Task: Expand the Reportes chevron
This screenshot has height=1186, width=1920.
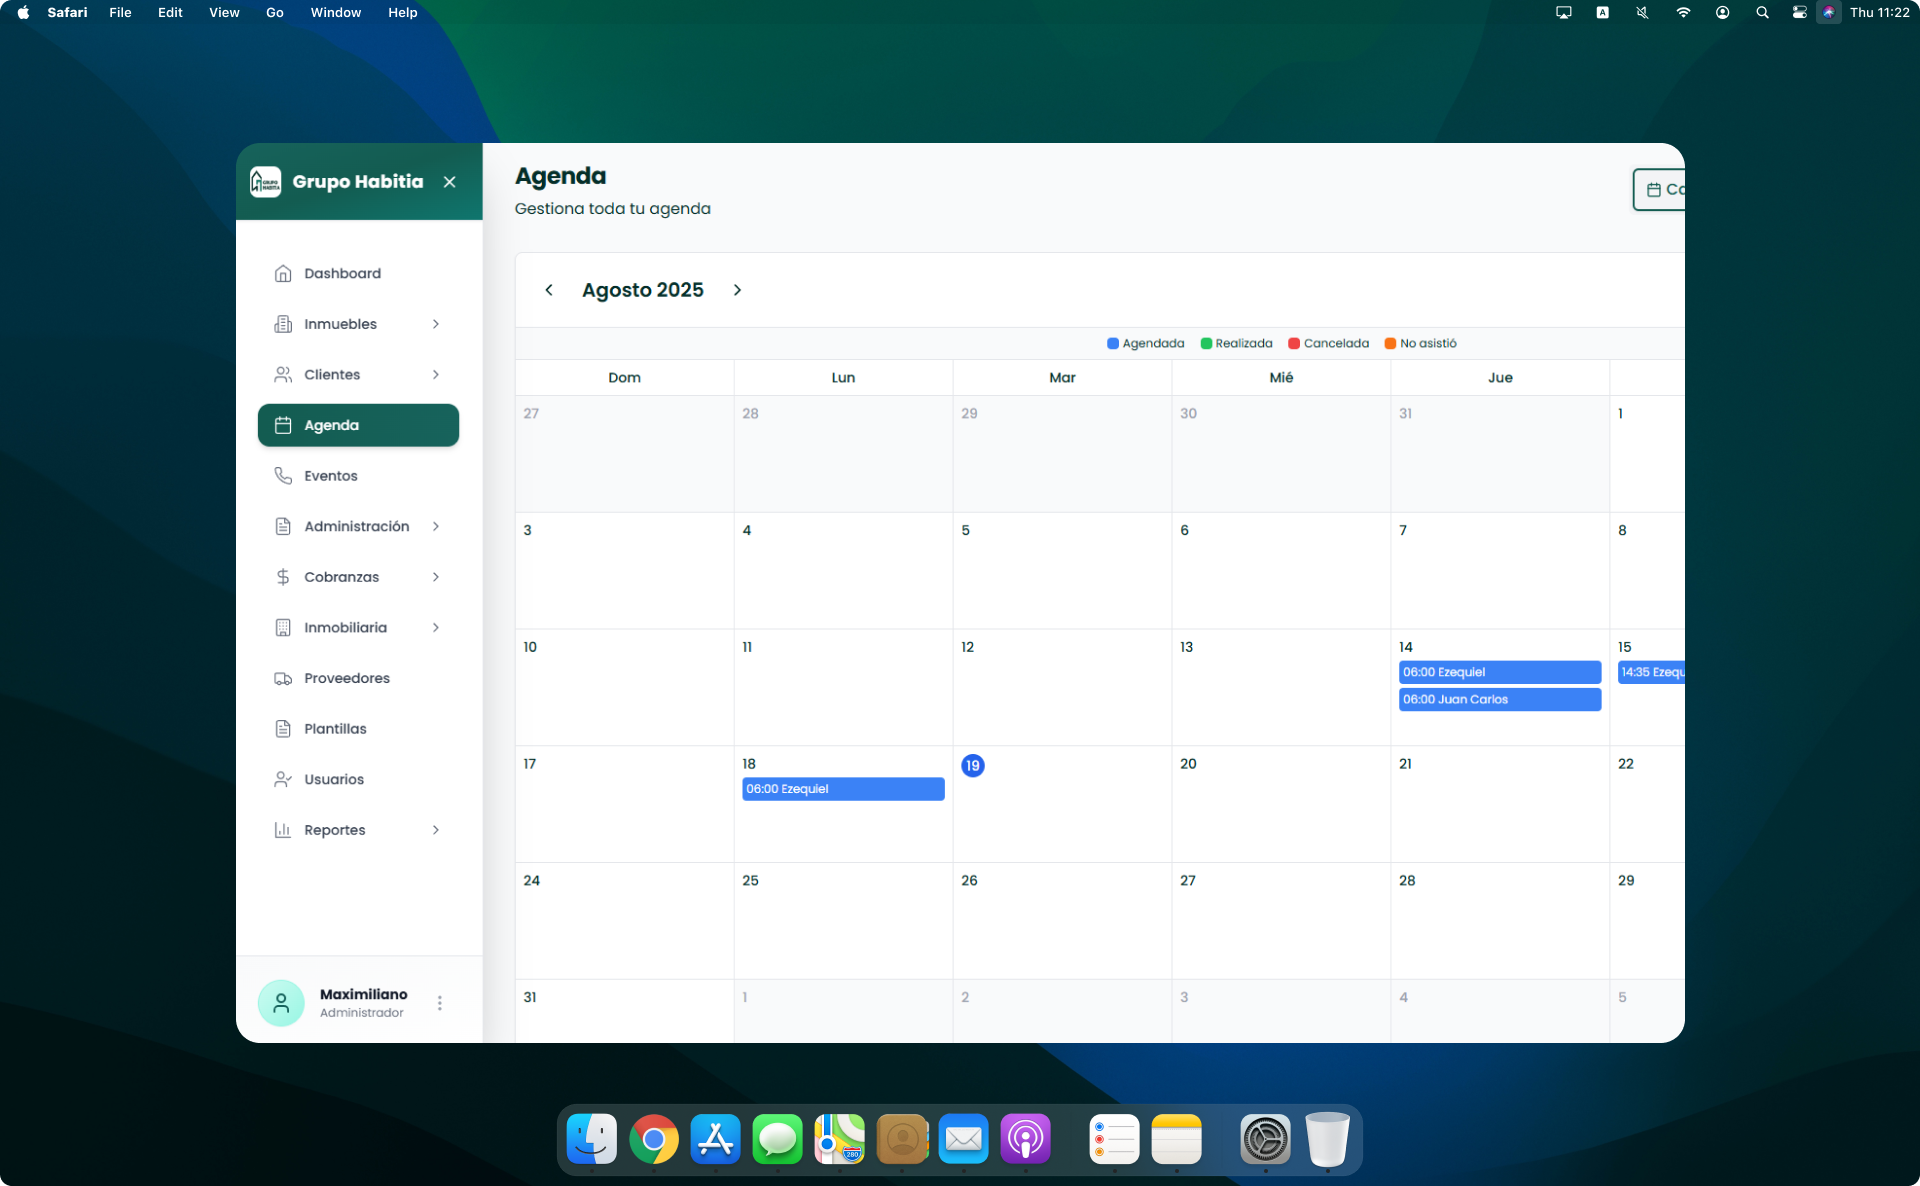Action: click(x=436, y=830)
